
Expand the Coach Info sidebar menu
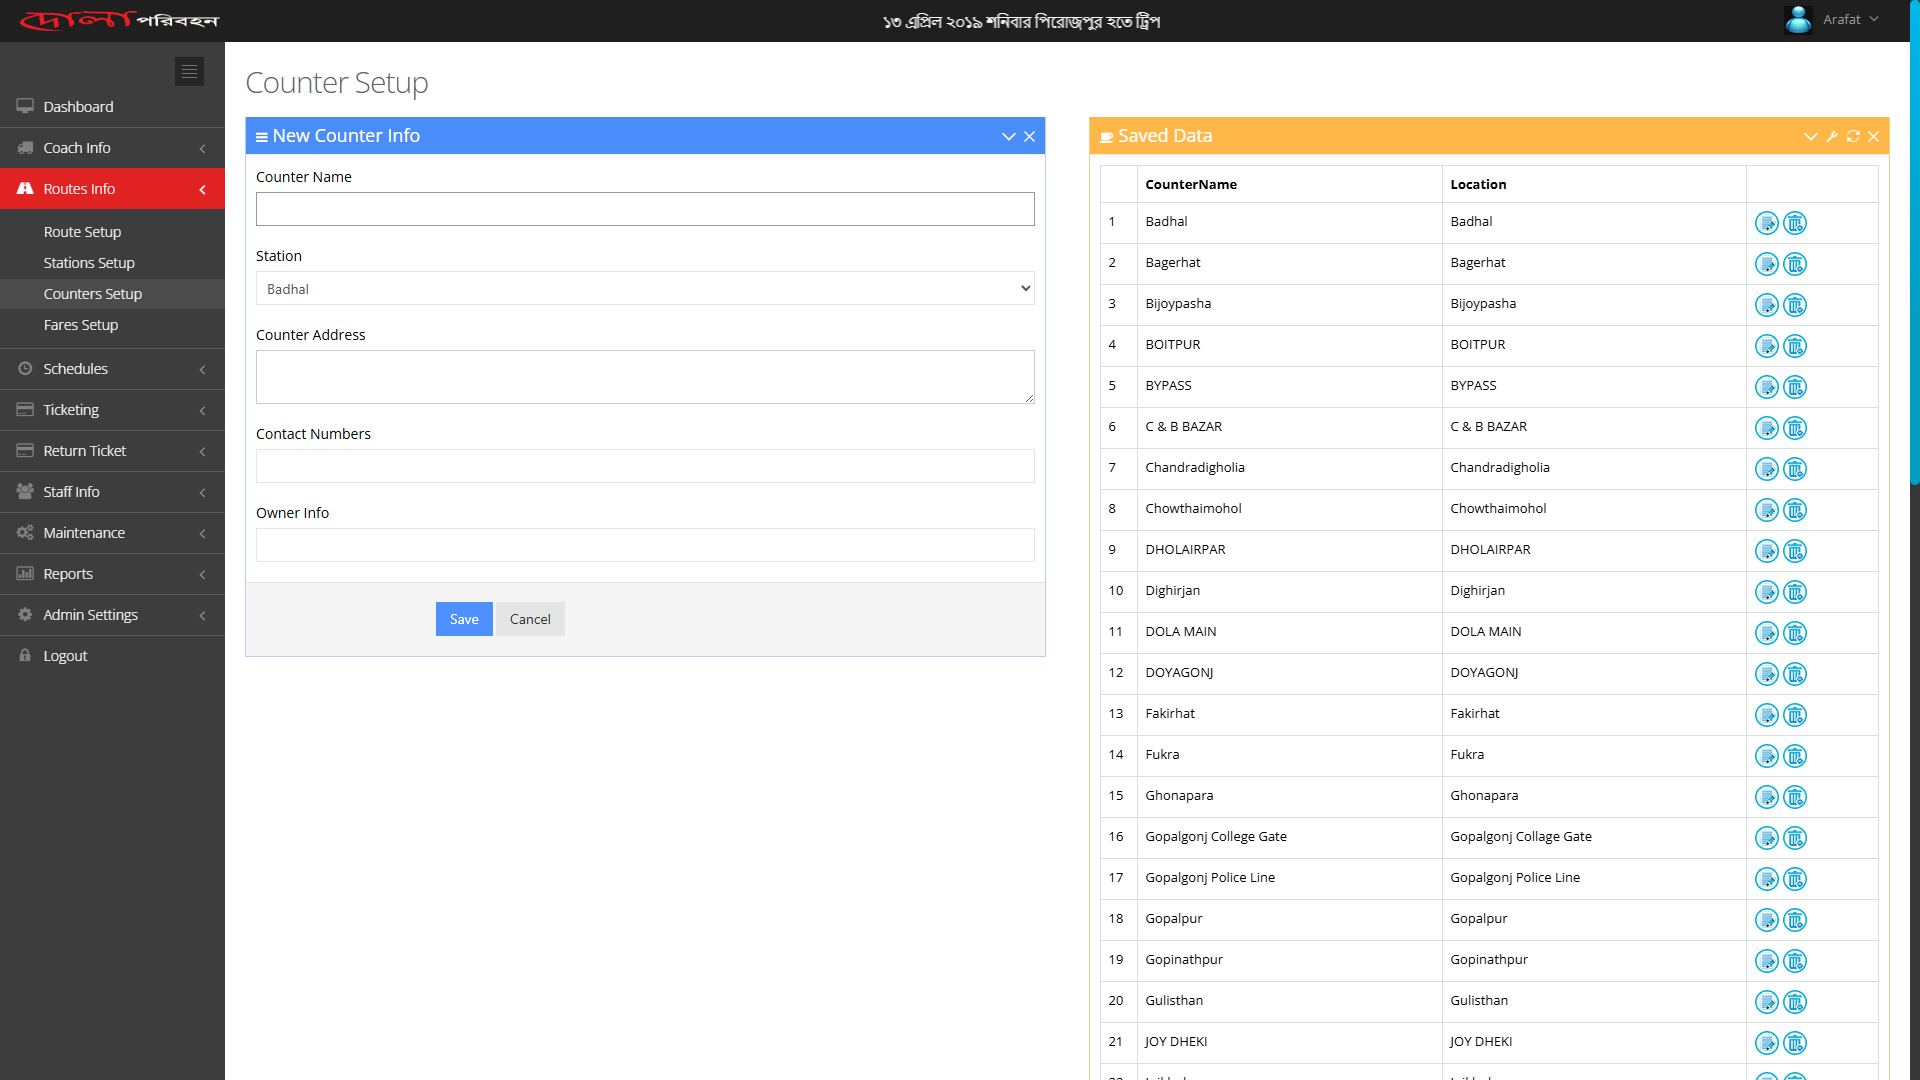coord(112,148)
